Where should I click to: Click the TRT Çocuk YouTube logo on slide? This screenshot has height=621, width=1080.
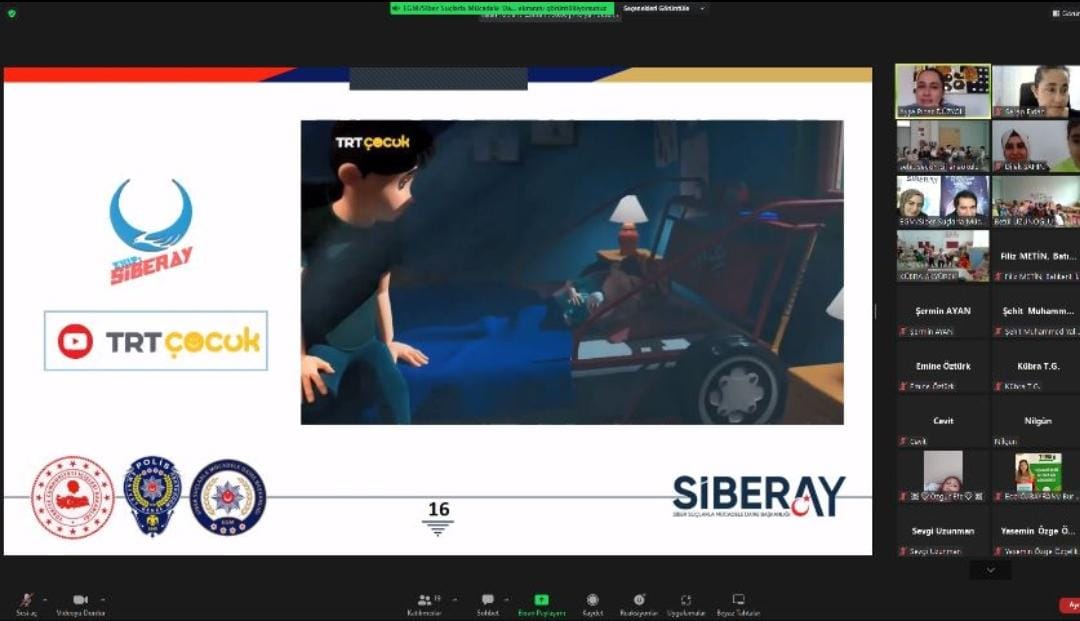click(x=156, y=341)
